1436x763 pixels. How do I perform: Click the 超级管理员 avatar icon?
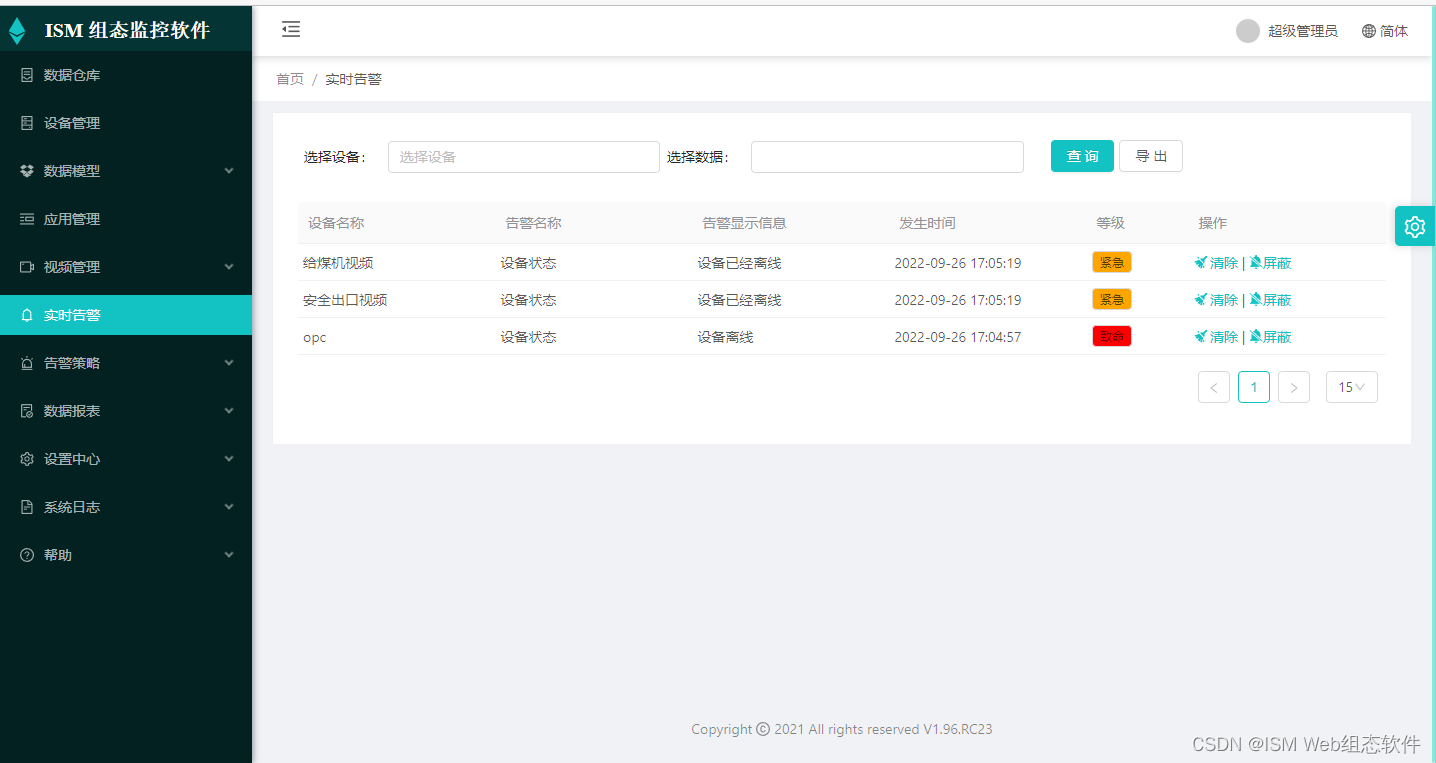pos(1247,31)
